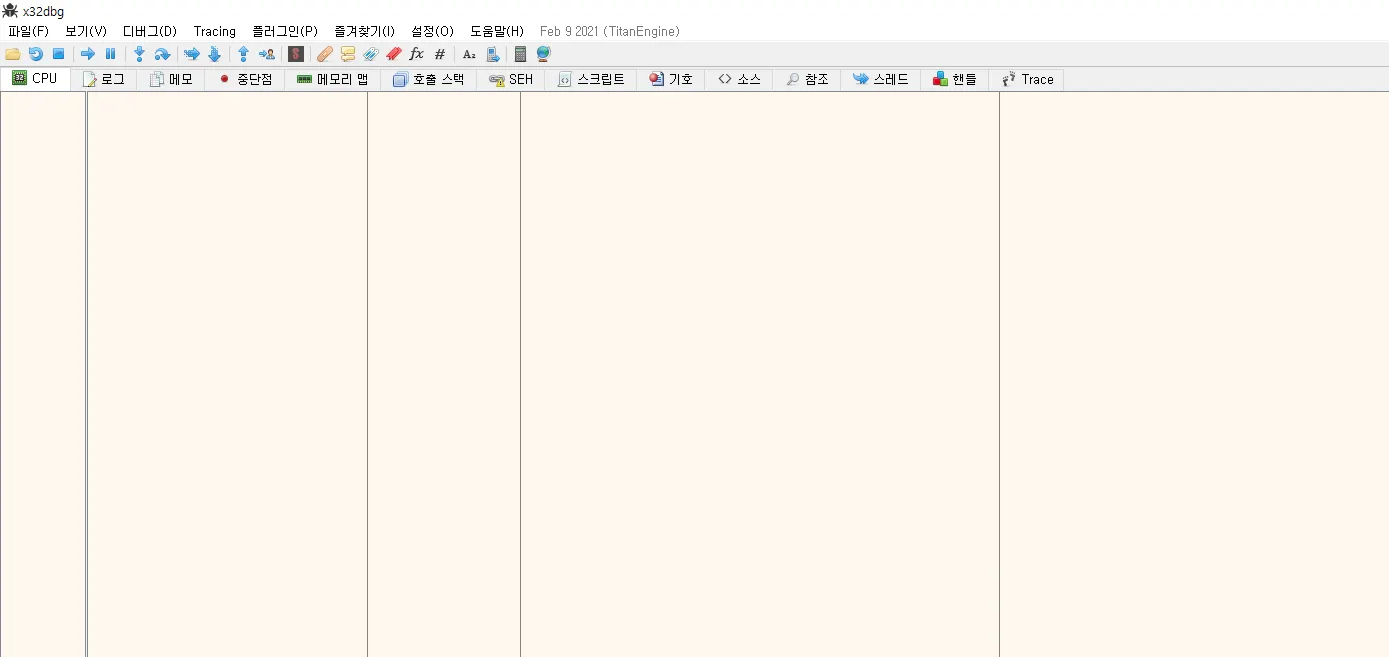
Task: Switch to the 메모리 맵 tab
Action: tap(332, 79)
